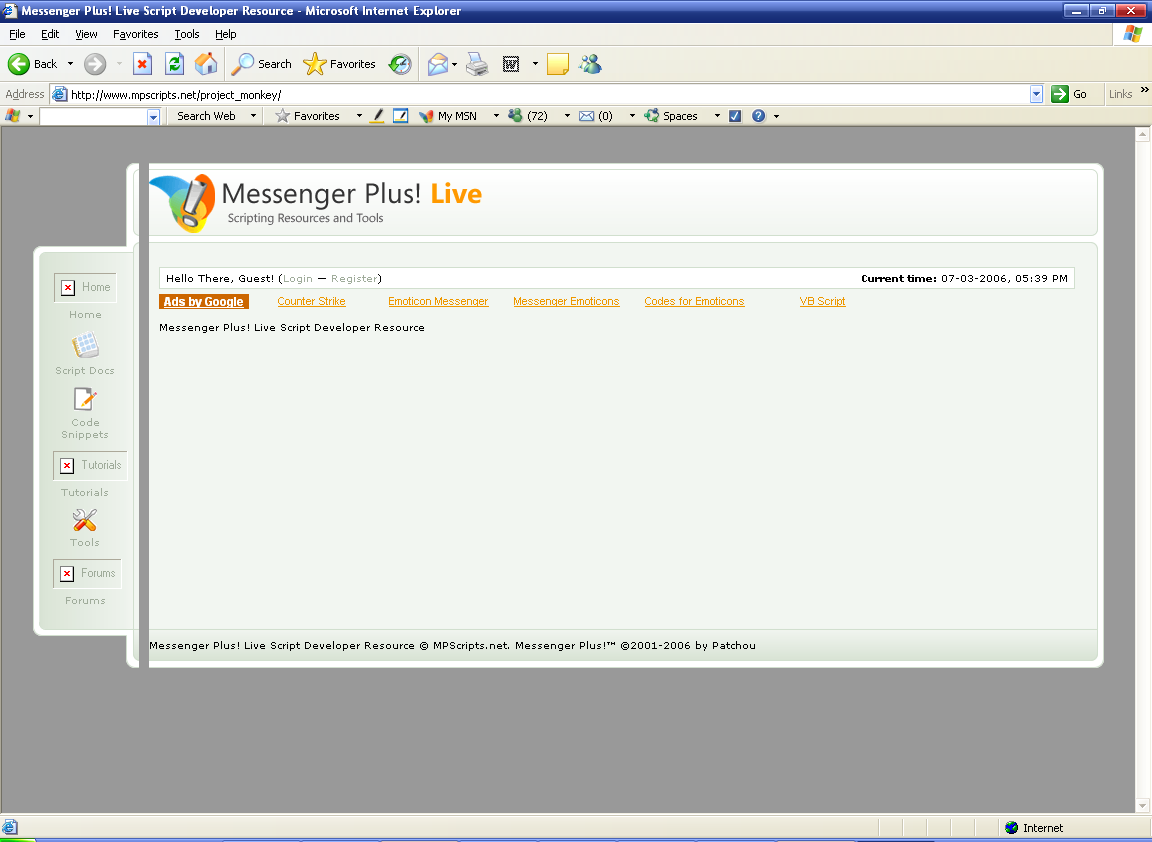Open the Tools menu
1152x842 pixels.
click(187, 34)
